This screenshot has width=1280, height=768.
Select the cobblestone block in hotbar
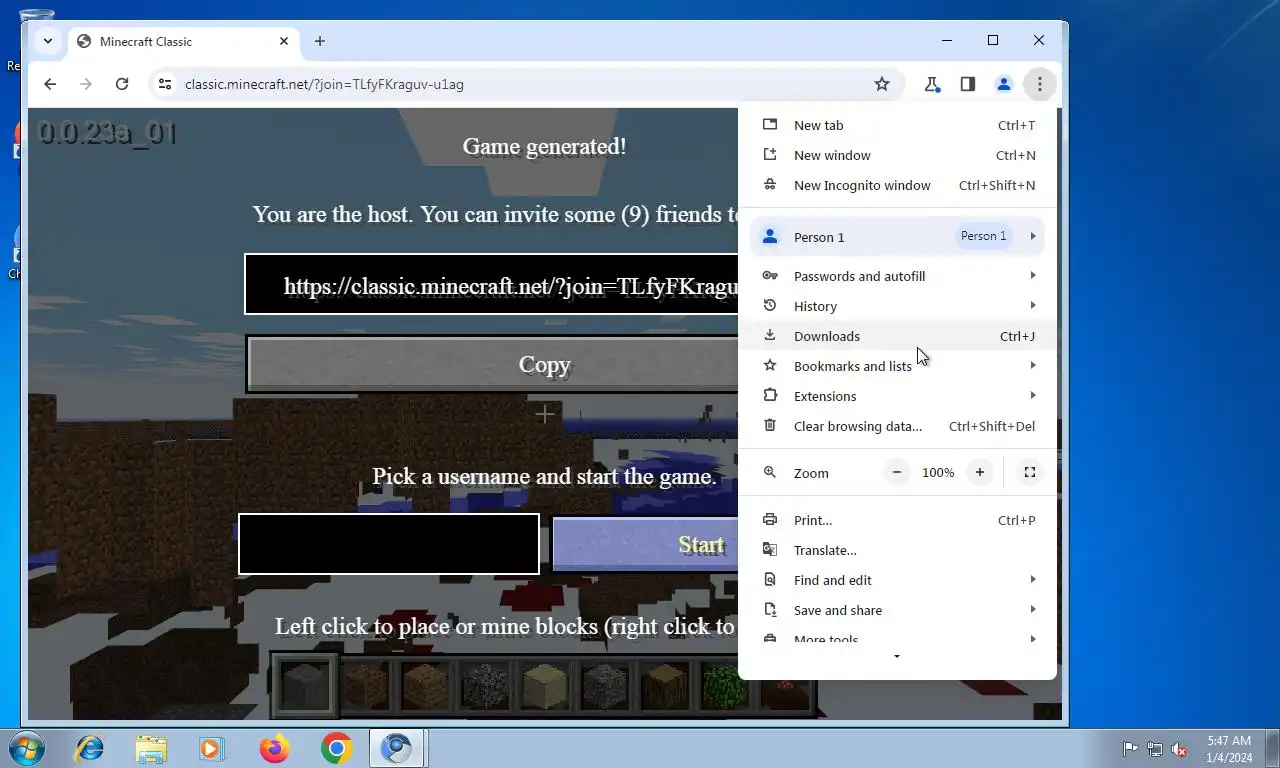(x=485, y=686)
